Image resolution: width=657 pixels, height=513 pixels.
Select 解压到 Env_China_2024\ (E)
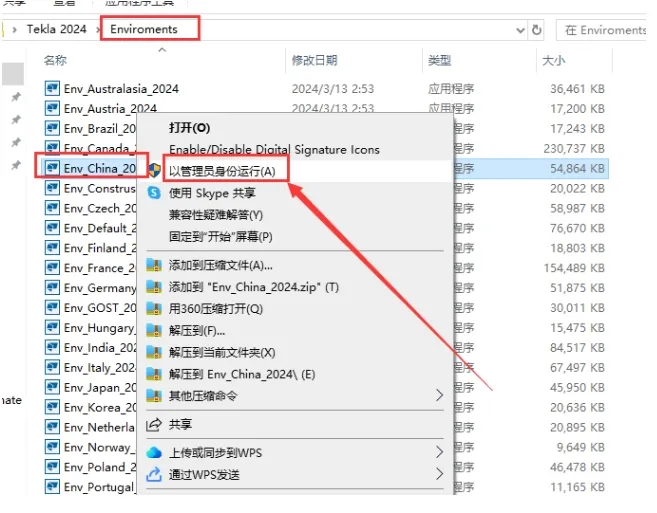(242, 374)
